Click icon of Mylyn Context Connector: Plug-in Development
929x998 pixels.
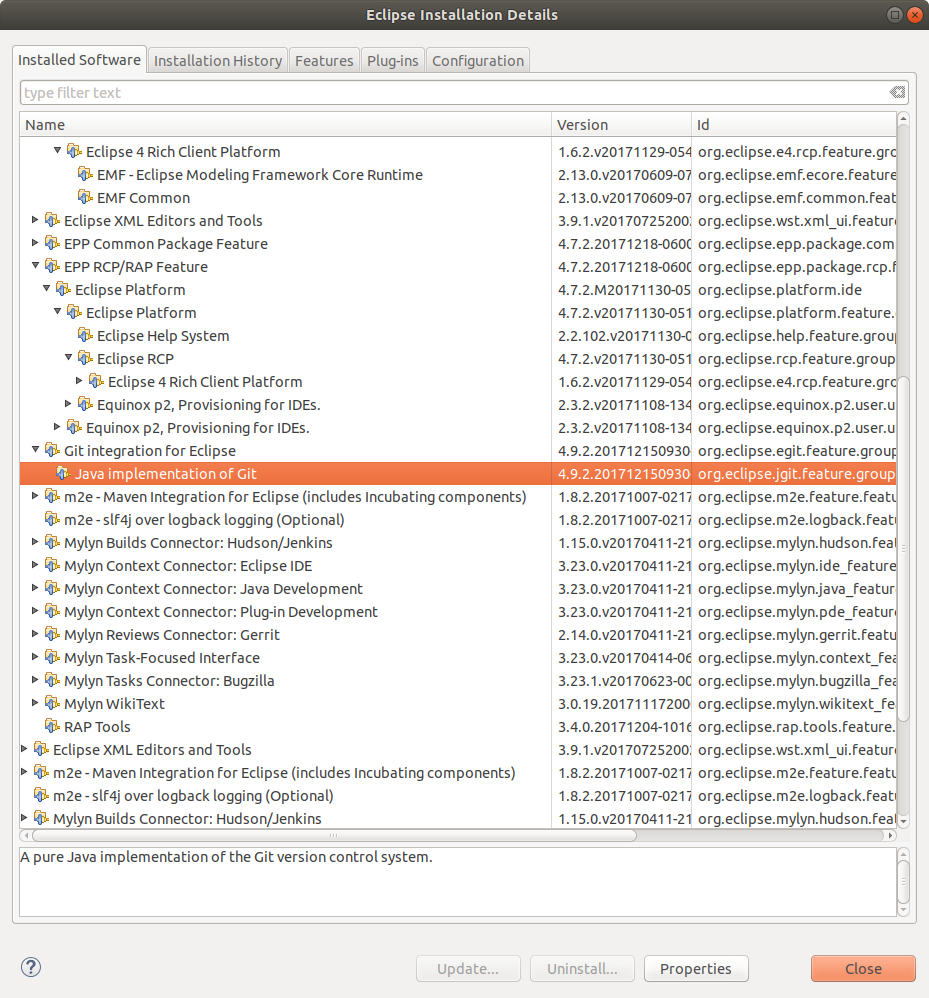tap(52, 611)
